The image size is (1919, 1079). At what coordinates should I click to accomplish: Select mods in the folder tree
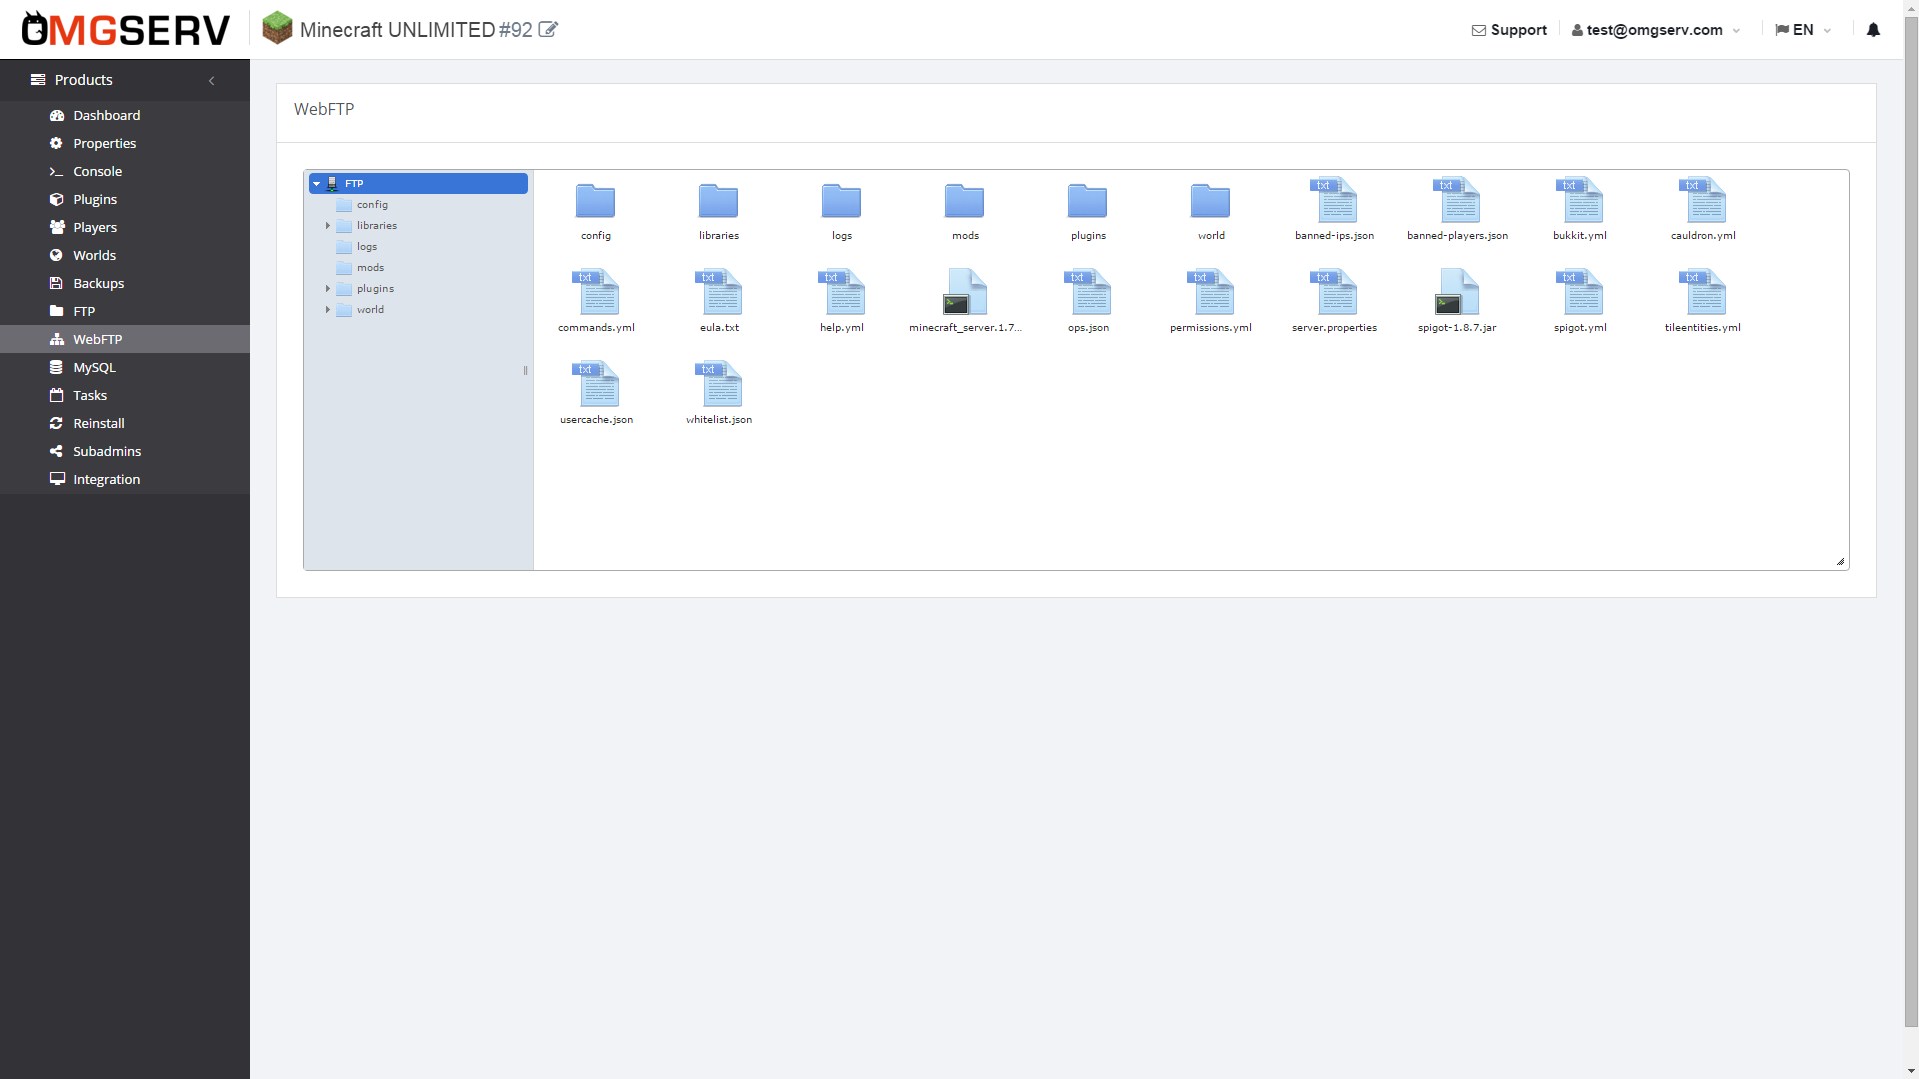tap(370, 268)
